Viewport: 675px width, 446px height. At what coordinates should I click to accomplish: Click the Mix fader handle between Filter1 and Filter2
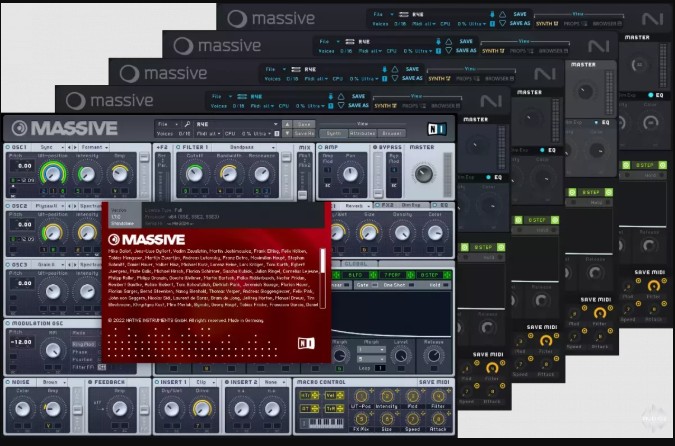pyautogui.click(x=303, y=195)
